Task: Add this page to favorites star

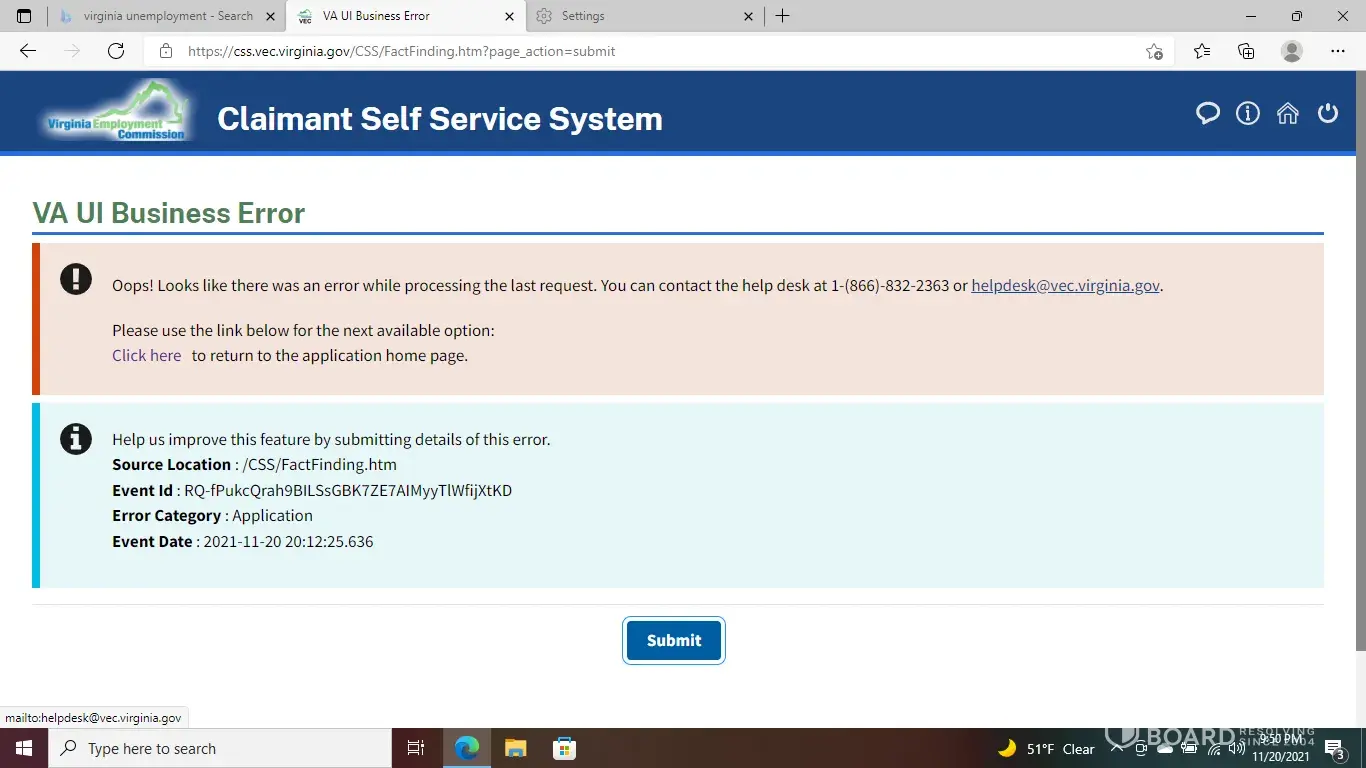Action: click(1154, 51)
